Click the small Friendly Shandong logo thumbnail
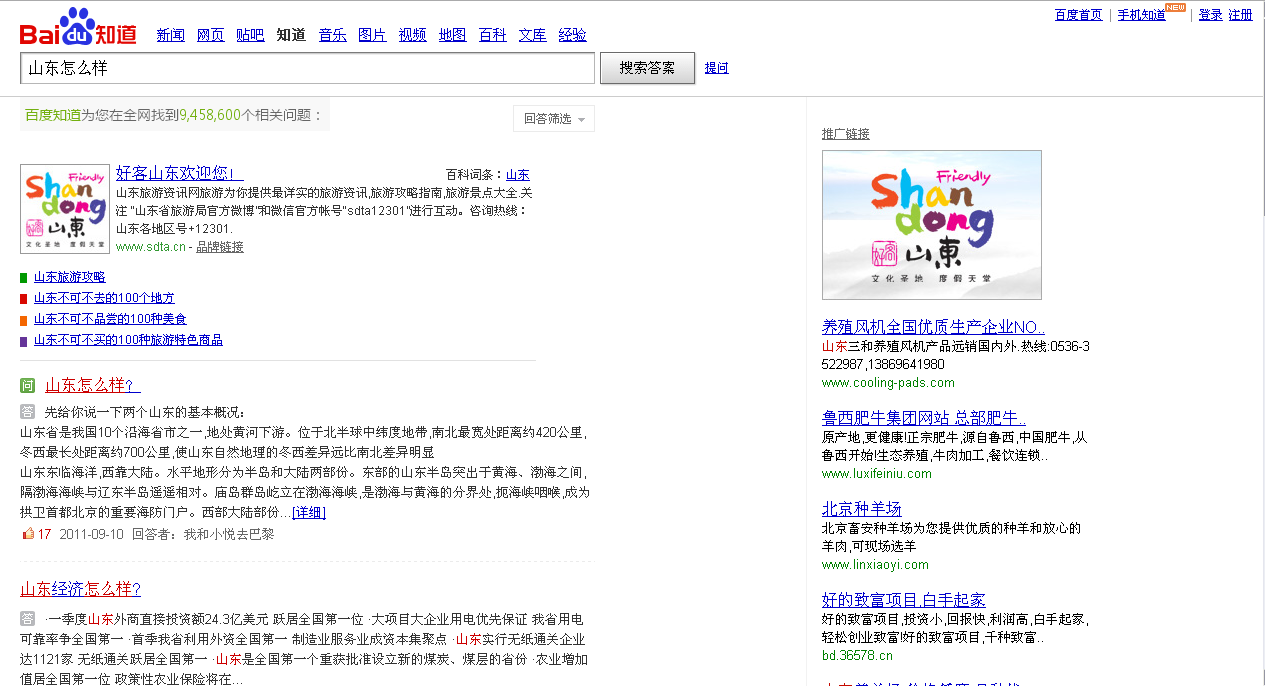This screenshot has height=686, width=1265. click(x=65, y=209)
